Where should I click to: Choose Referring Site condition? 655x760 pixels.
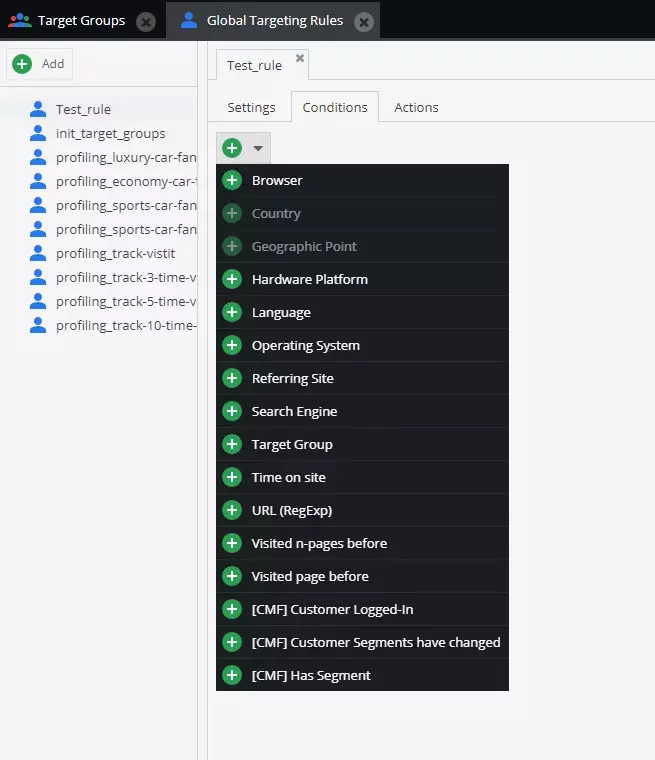[362, 378]
